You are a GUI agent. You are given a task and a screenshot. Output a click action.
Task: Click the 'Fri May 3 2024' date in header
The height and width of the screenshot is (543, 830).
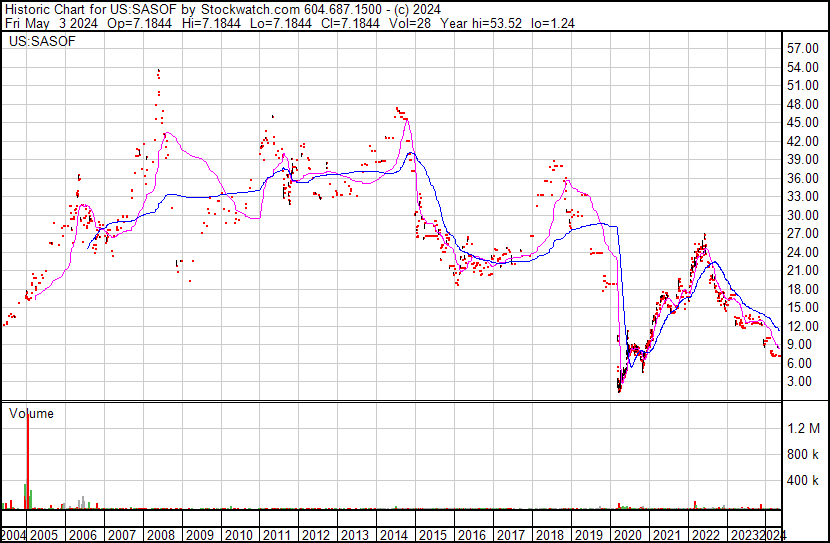tap(51, 23)
